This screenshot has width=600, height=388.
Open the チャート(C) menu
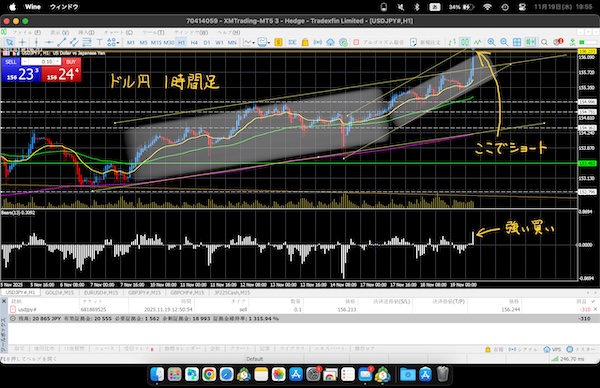pyautogui.click(x=118, y=33)
